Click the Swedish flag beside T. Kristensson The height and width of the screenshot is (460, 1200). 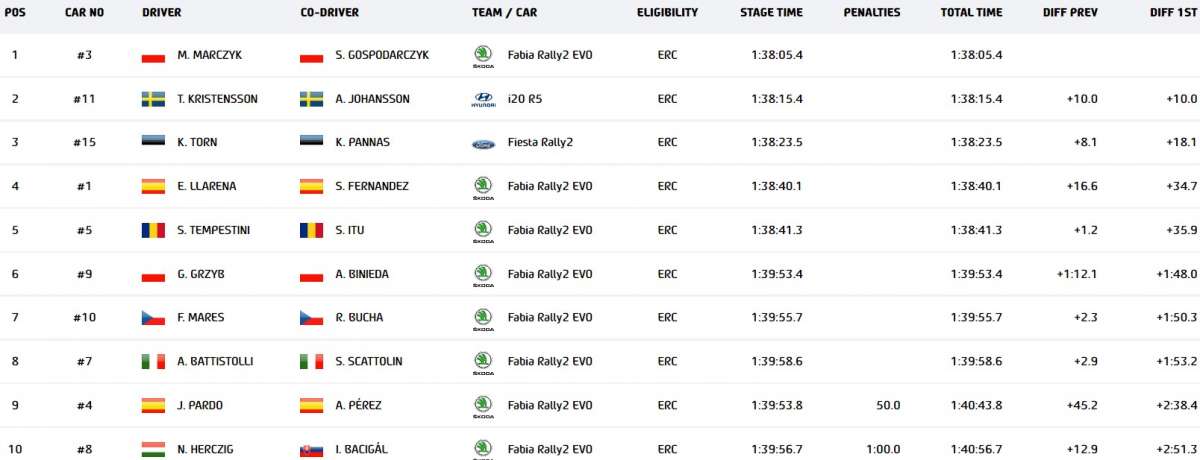point(153,99)
